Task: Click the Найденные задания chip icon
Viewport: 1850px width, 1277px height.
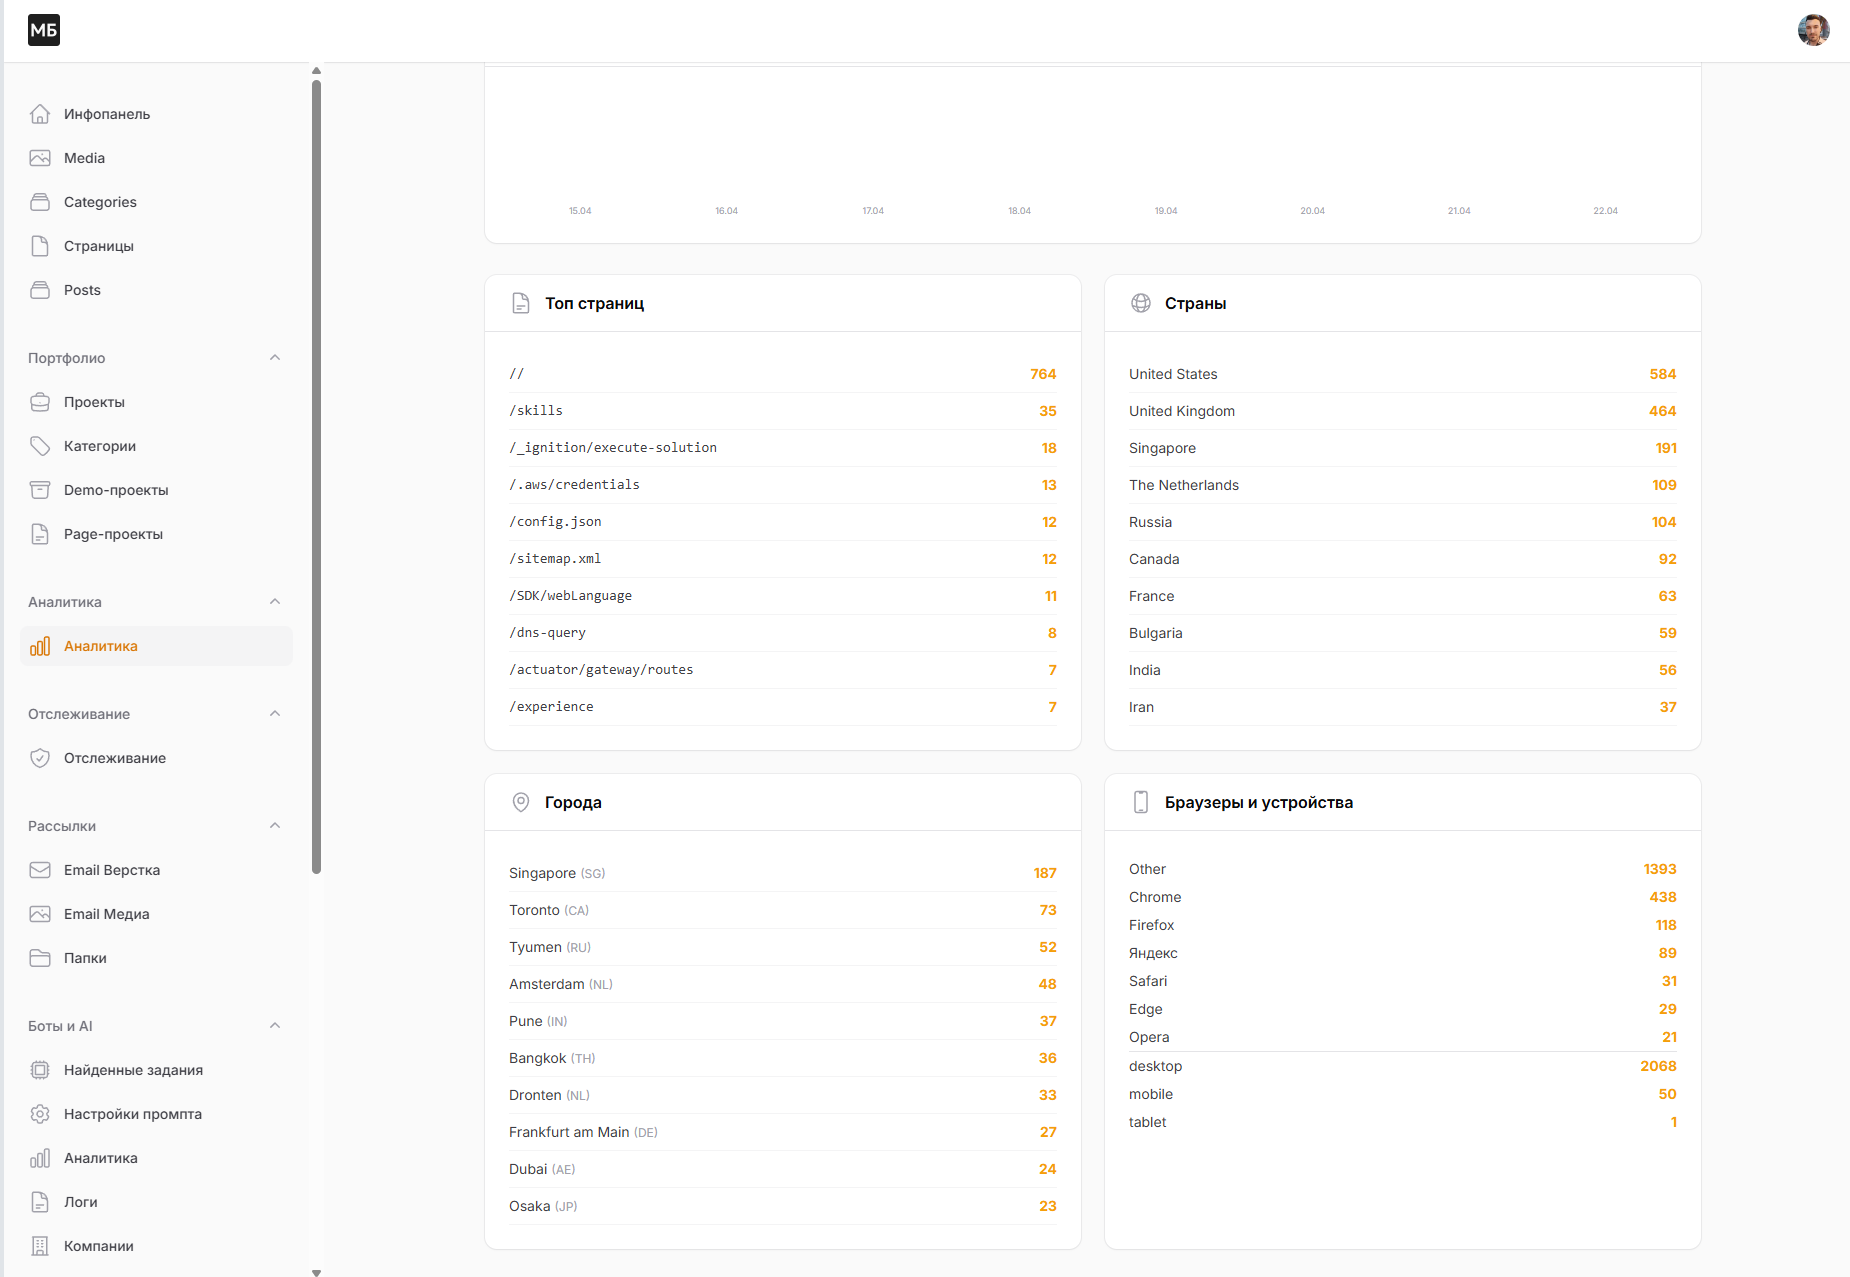Action: 40,1070
